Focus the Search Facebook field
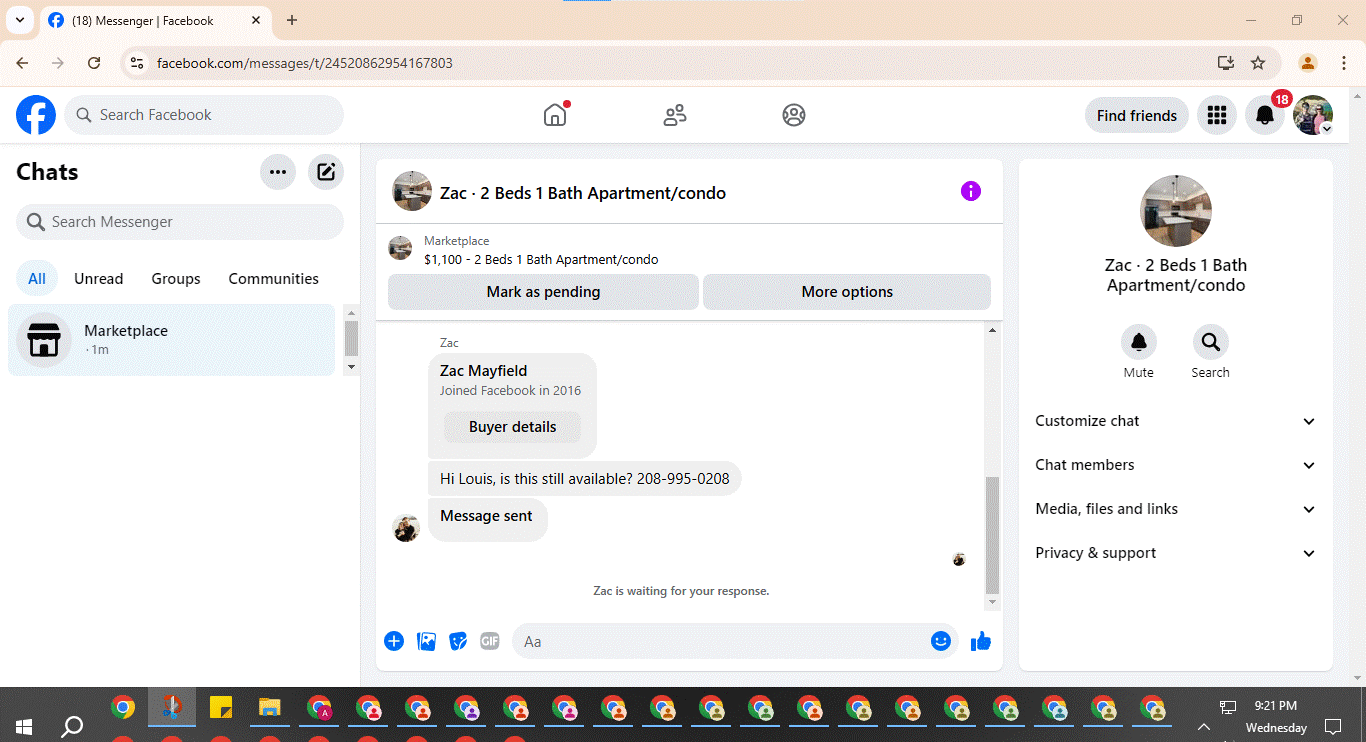 coord(204,115)
